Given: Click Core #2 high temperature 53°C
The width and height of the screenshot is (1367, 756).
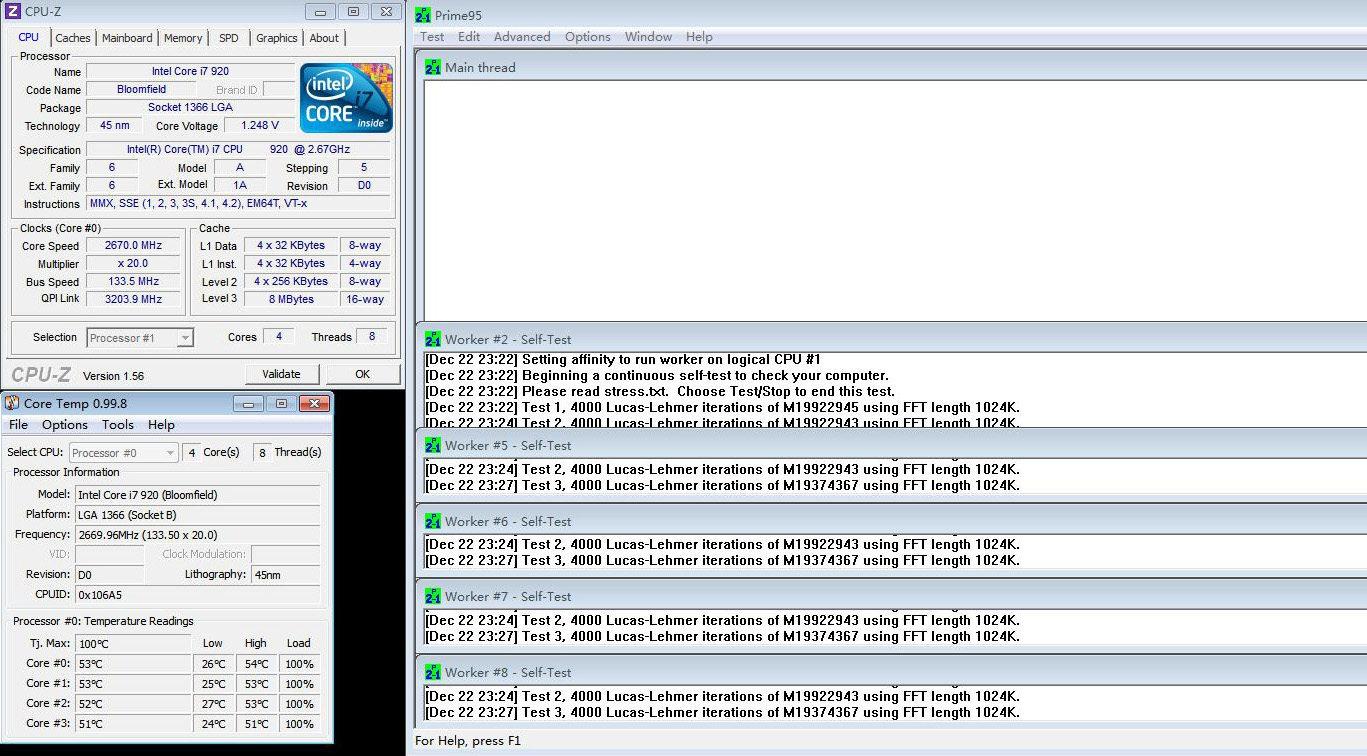Looking at the screenshot, I should [256, 704].
